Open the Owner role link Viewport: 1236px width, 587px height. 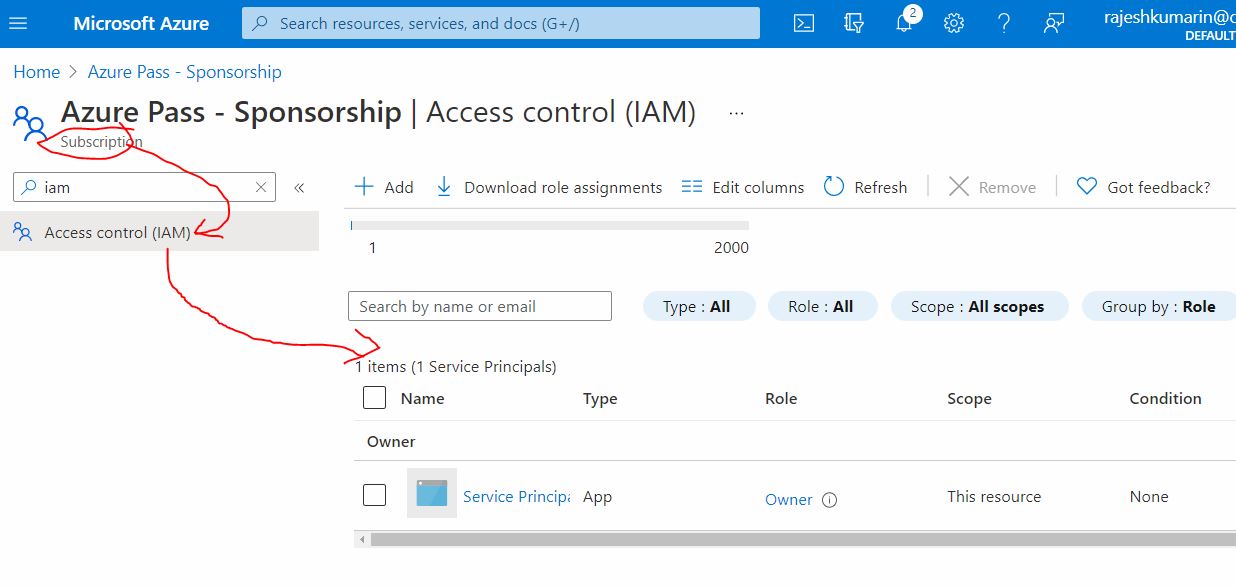pos(788,499)
